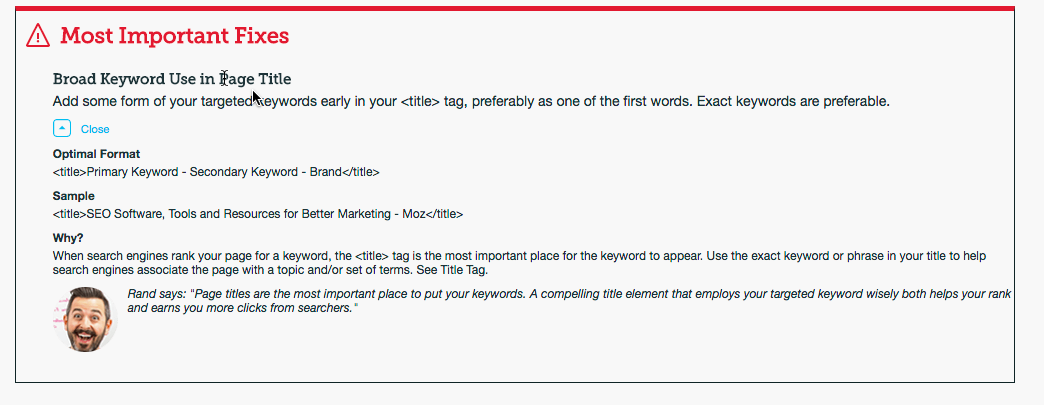Click the "Most Important Fixes" heading
This screenshot has height=405, width=1044.
(x=175, y=37)
